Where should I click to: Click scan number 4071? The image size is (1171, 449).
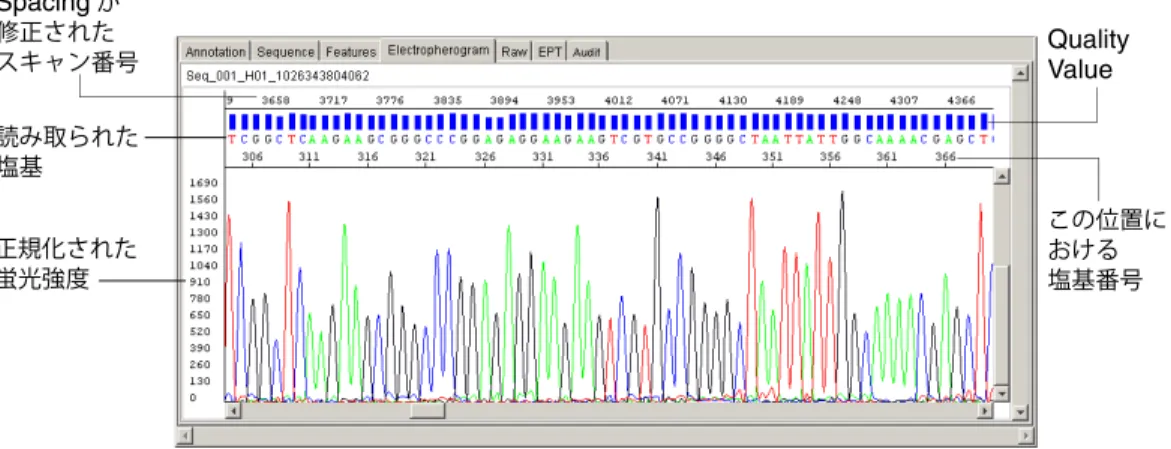click(x=677, y=99)
